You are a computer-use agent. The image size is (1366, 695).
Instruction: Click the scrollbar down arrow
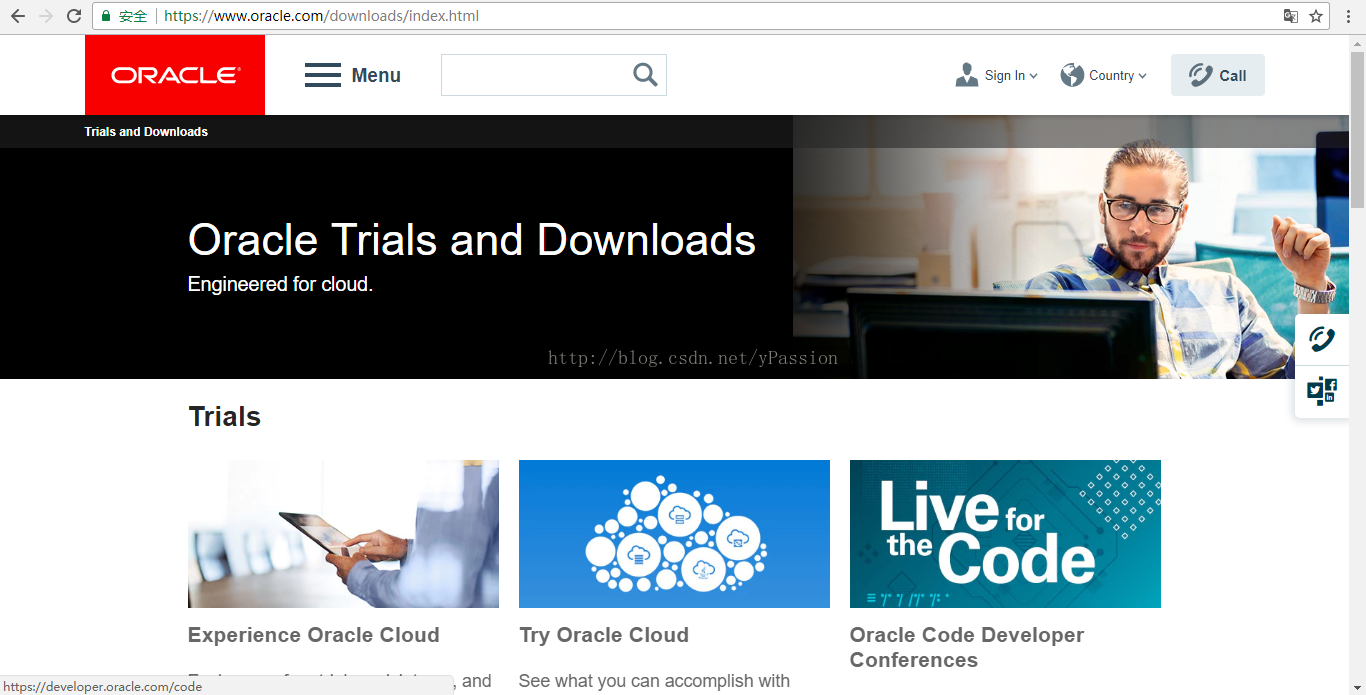(1358, 686)
